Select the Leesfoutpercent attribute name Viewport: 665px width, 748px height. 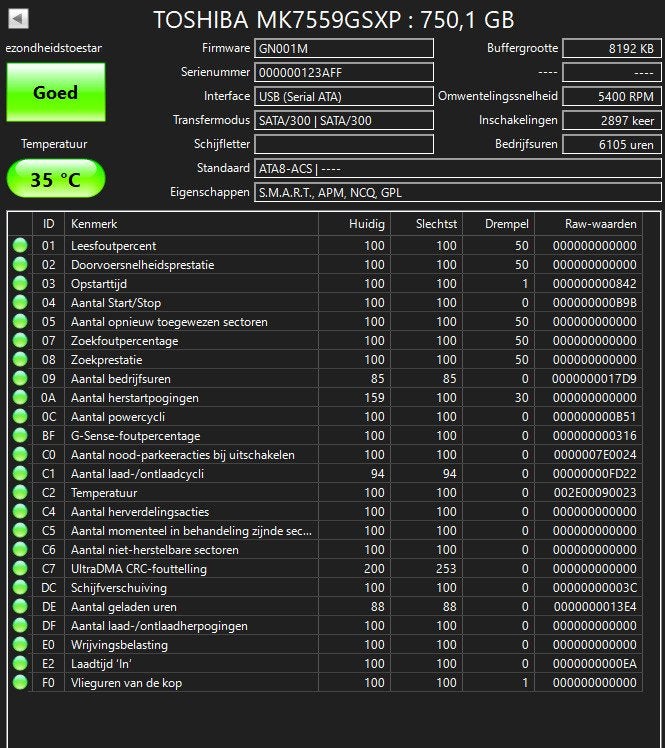coord(114,246)
